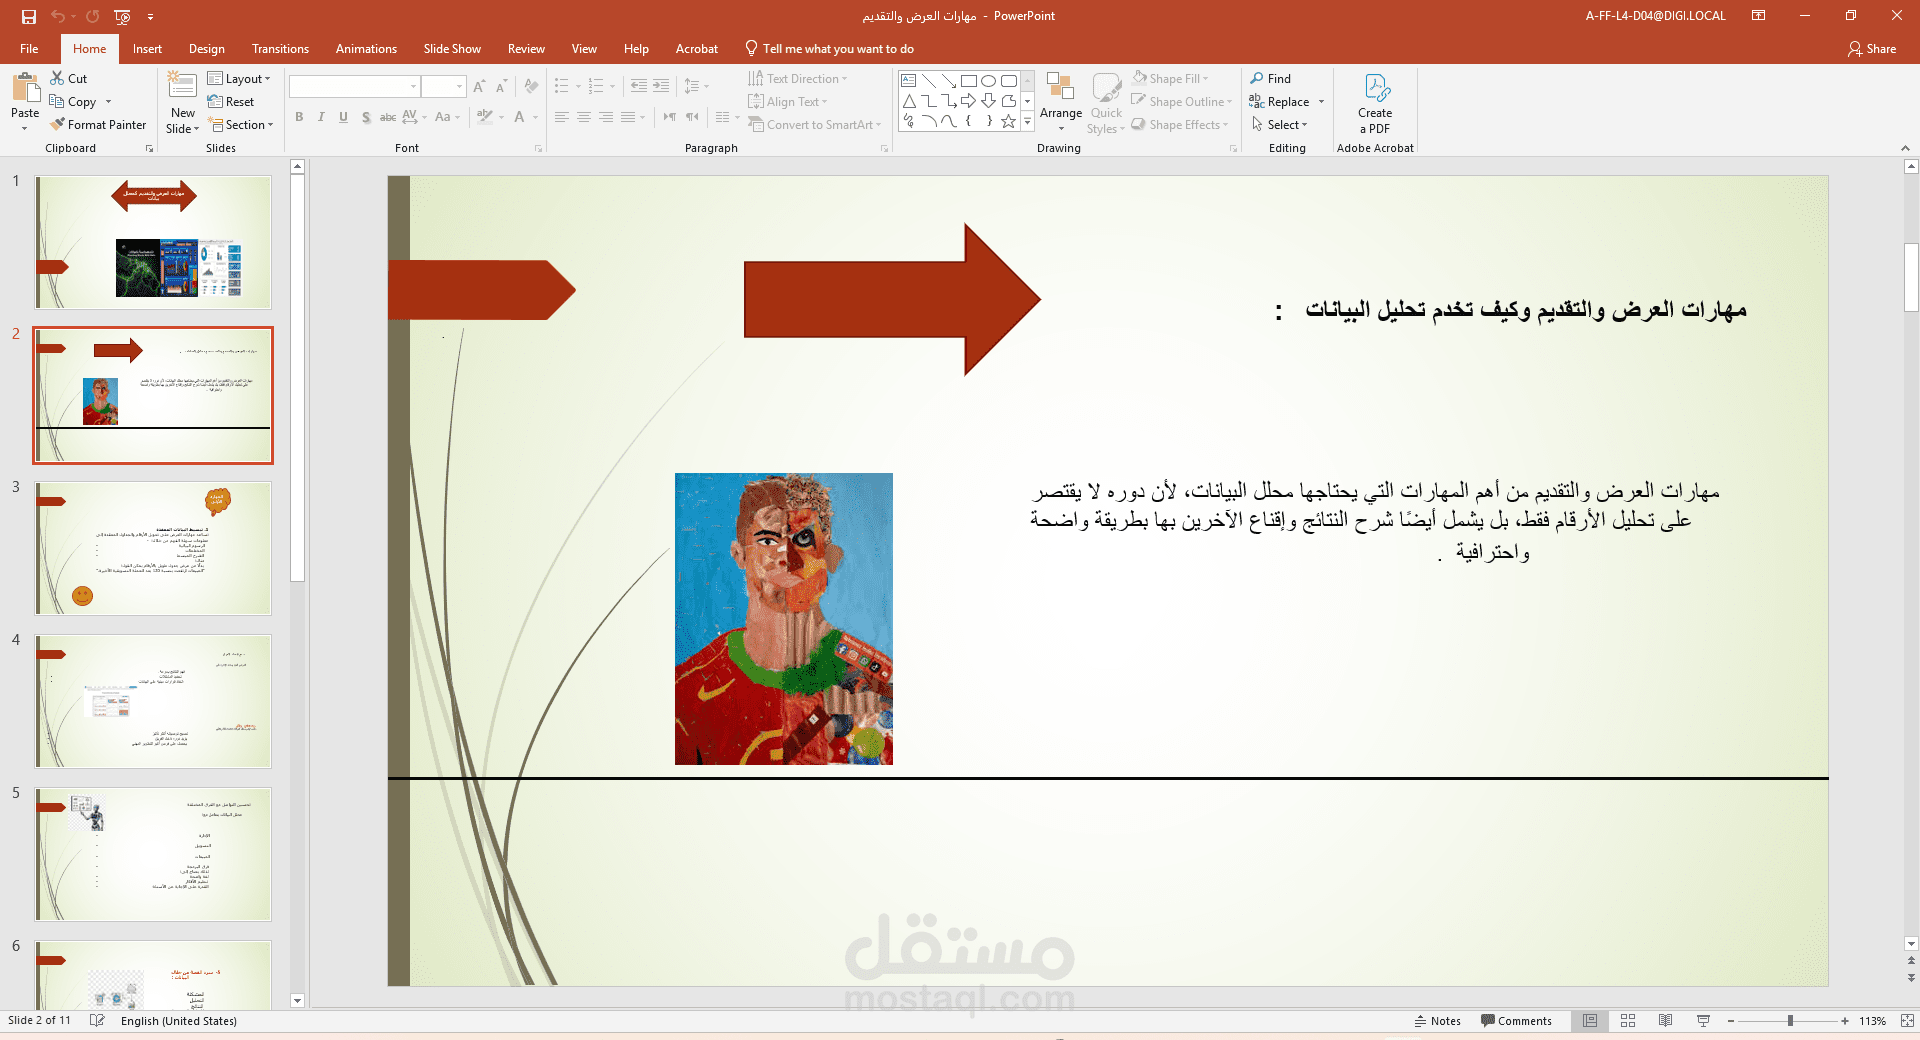The width and height of the screenshot is (1920, 1040).
Task: Open the font size combo box
Action: pyautogui.click(x=443, y=87)
